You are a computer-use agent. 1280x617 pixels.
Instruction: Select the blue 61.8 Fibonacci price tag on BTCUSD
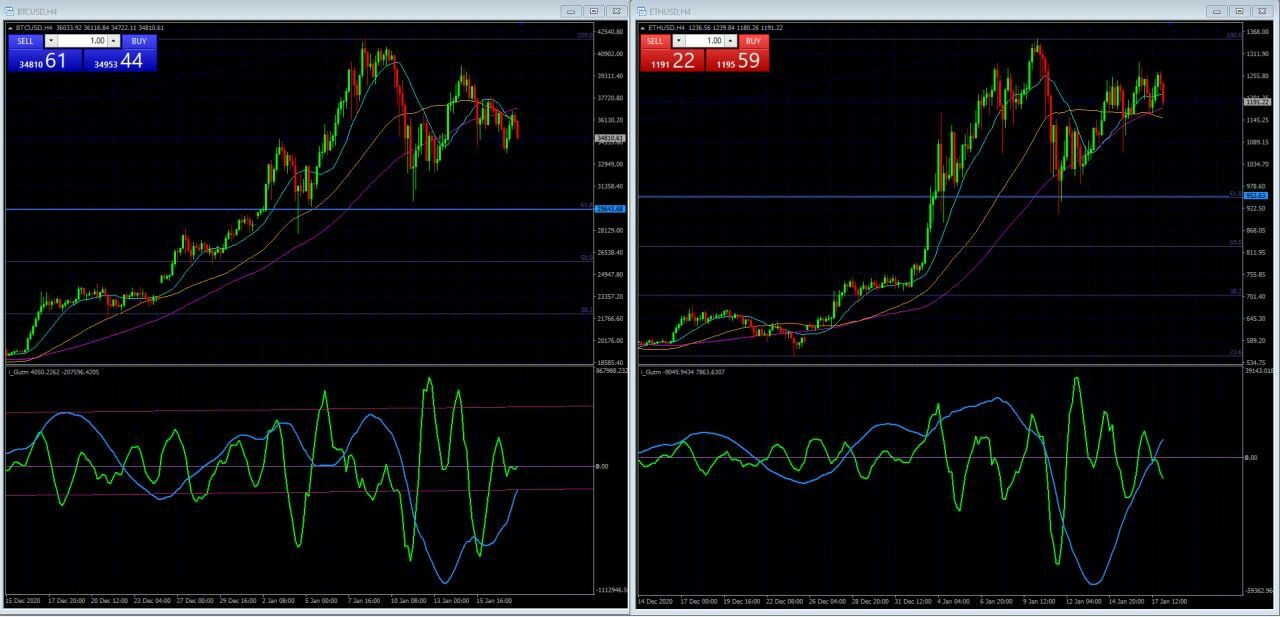coord(610,209)
